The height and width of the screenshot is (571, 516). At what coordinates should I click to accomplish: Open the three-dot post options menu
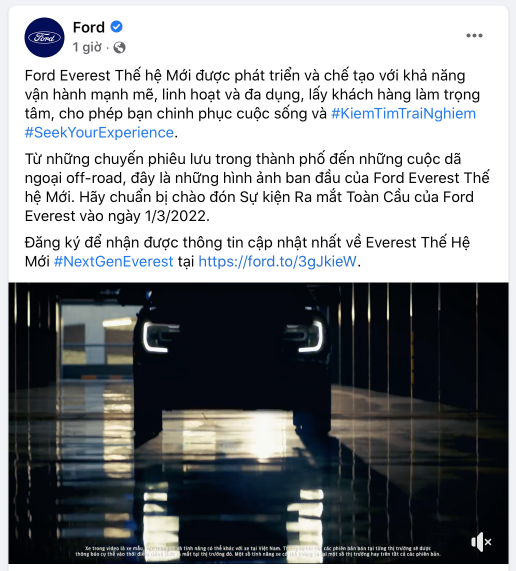pos(474,35)
